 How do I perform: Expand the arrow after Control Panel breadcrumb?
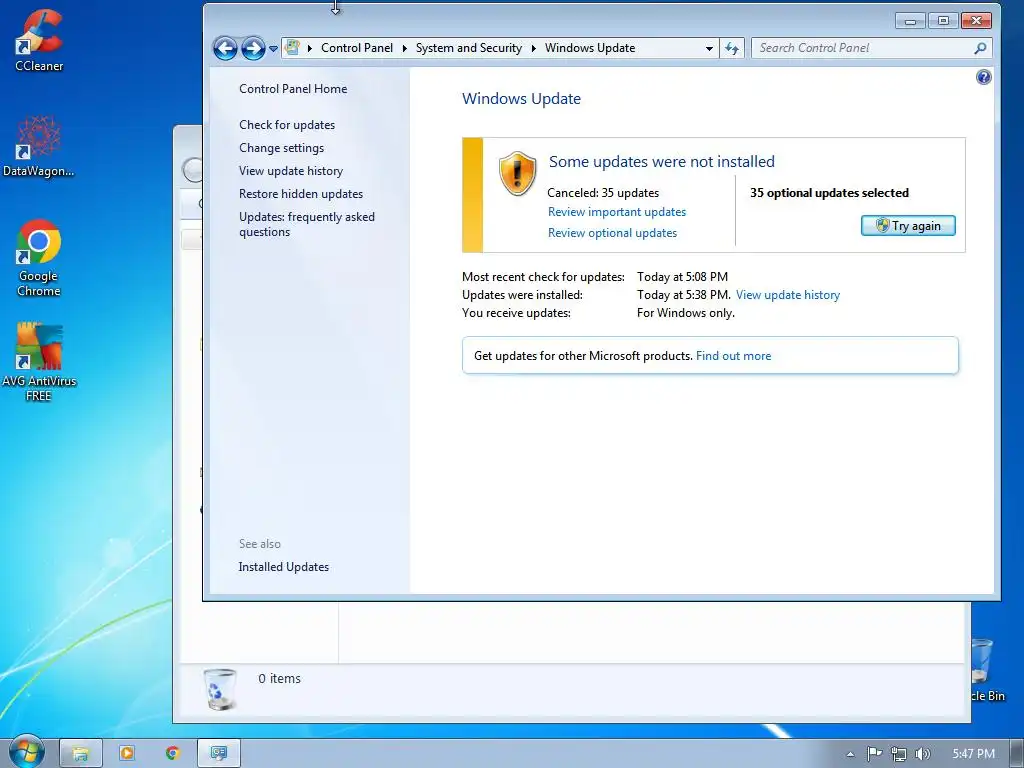click(404, 48)
